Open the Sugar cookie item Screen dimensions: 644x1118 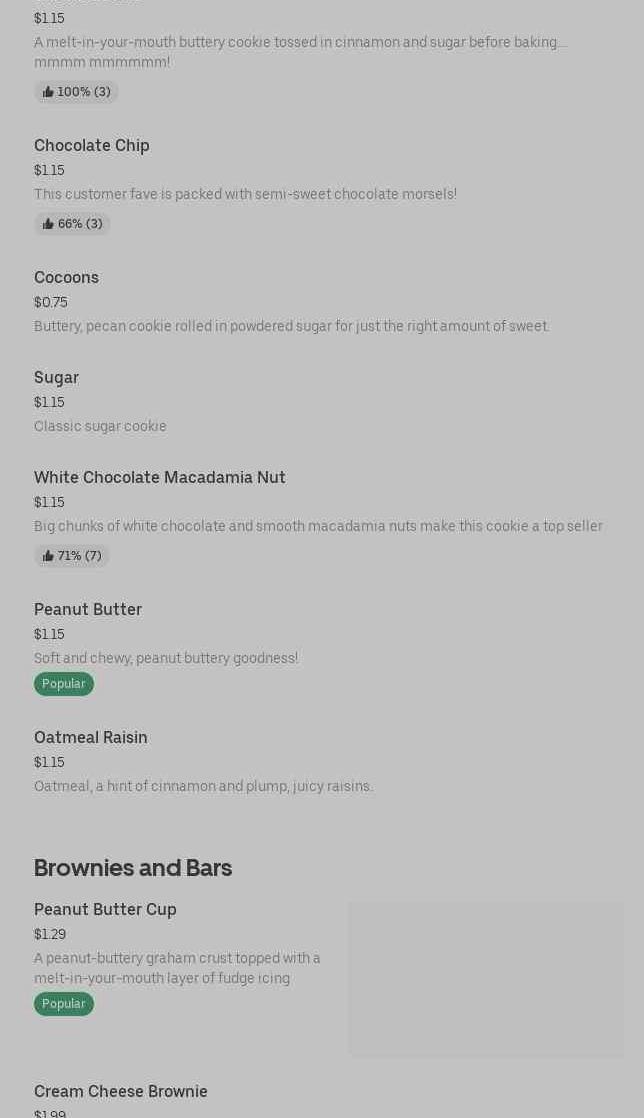(x=56, y=377)
